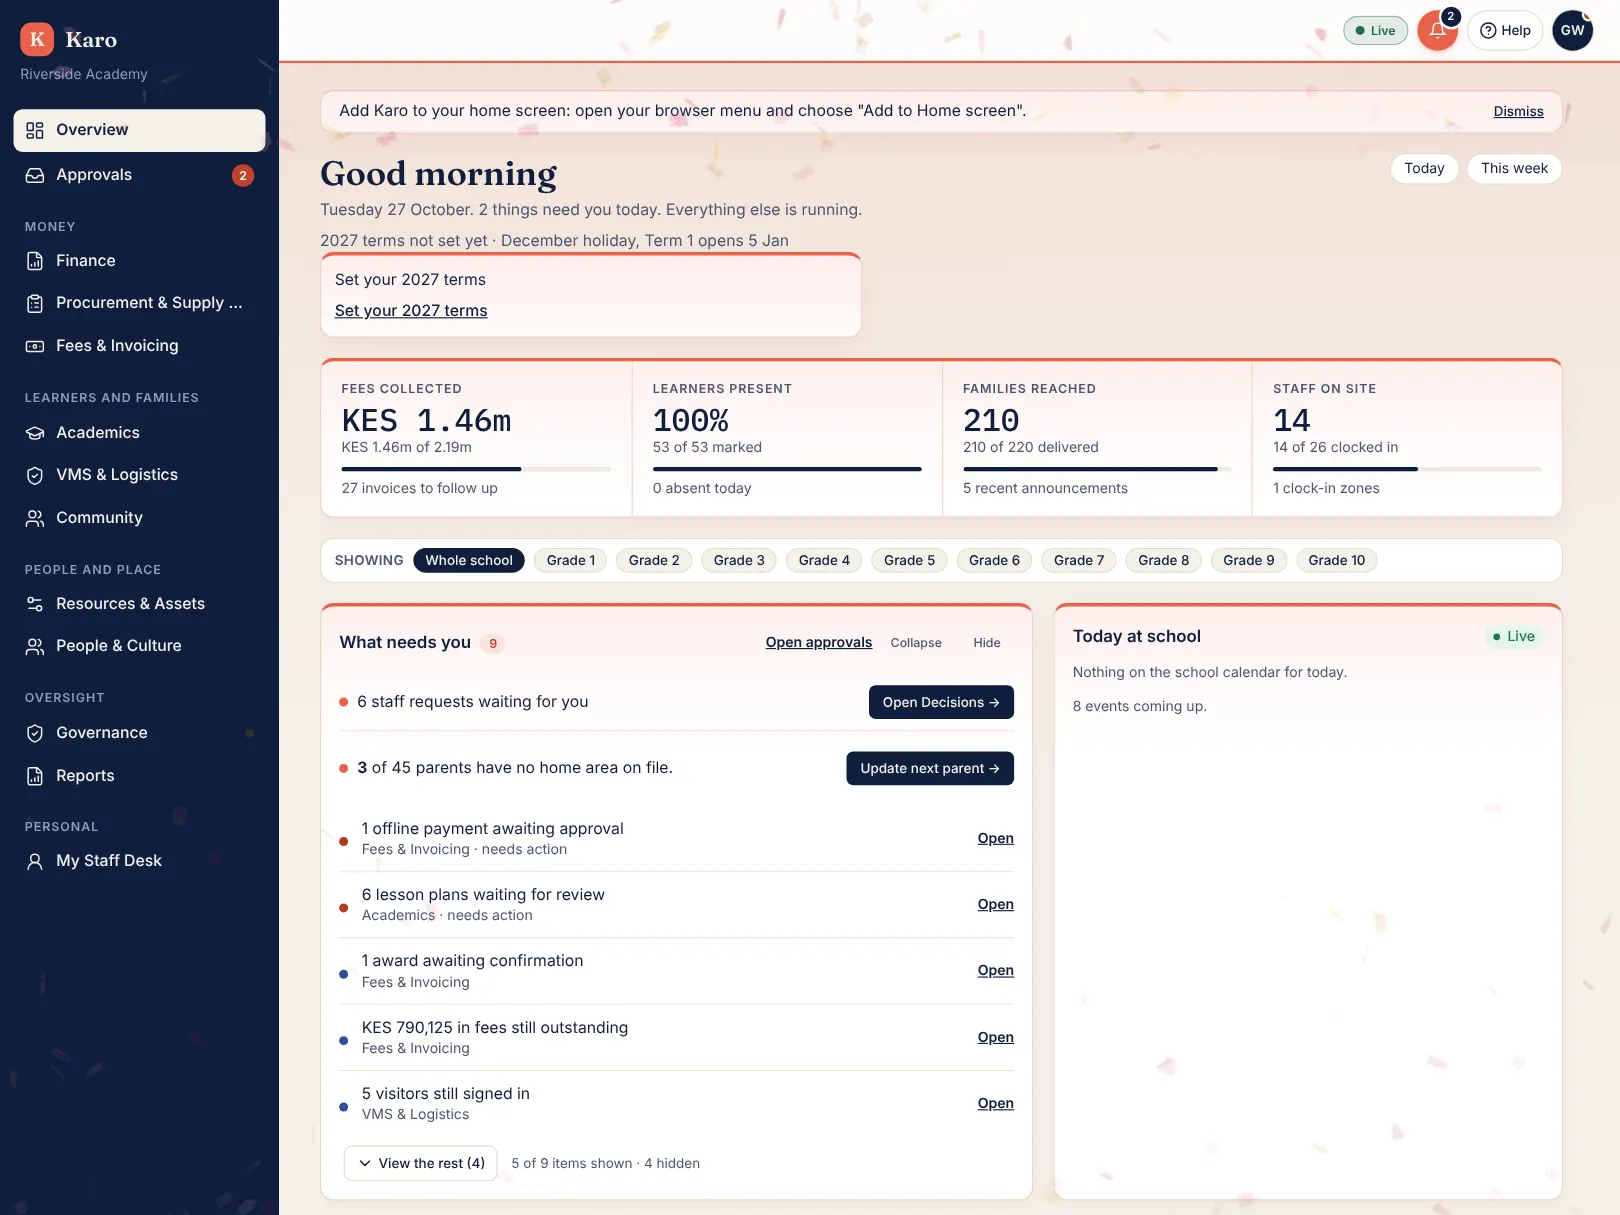The image size is (1620, 1215).
Task: Open the notifications bell icon
Action: [1437, 30]
